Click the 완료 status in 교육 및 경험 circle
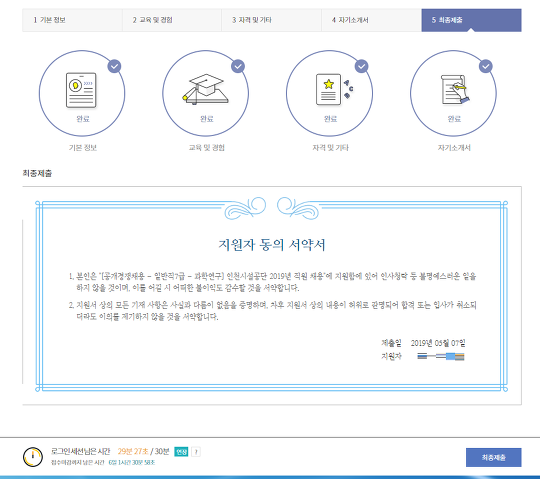The image size is (540, 479). [207, 119]
